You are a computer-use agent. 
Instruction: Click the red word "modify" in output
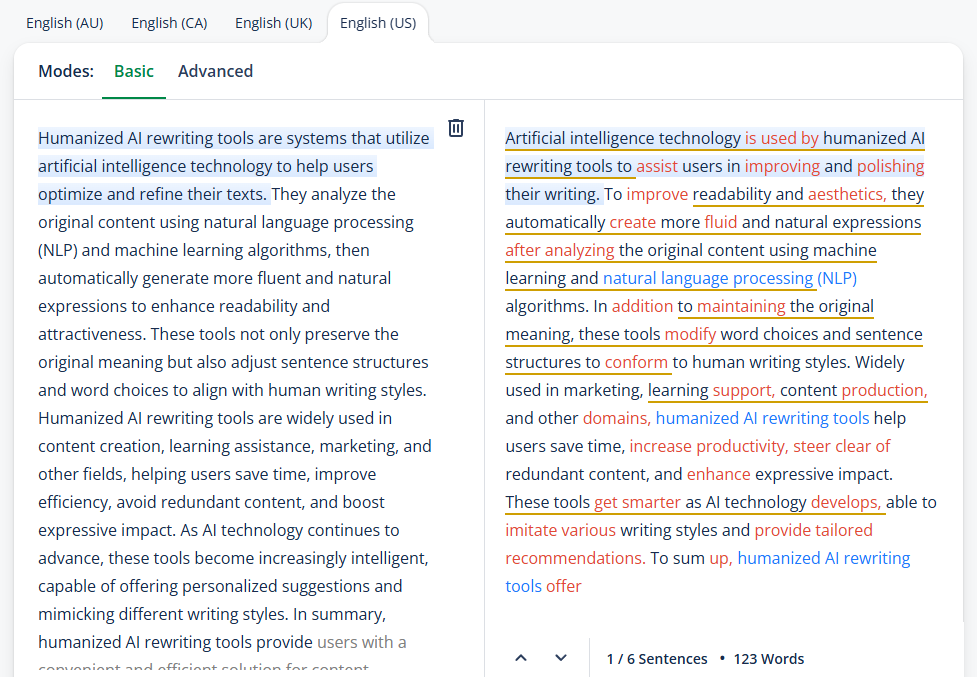[x=690, y=334]
